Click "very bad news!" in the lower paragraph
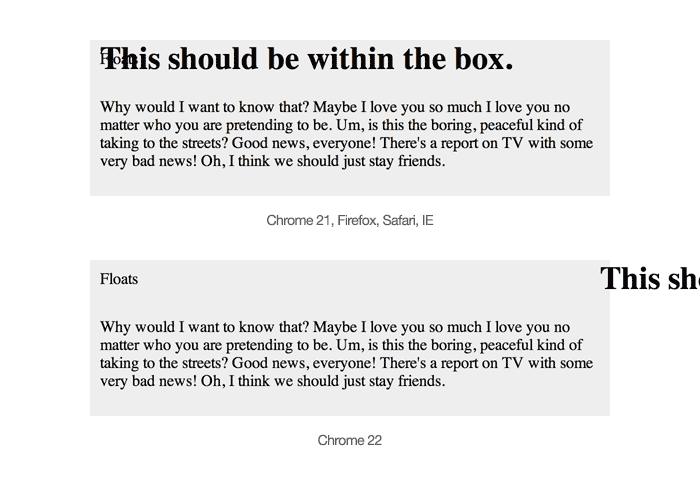Screen dimensions: 700x480 coord(148,381)
